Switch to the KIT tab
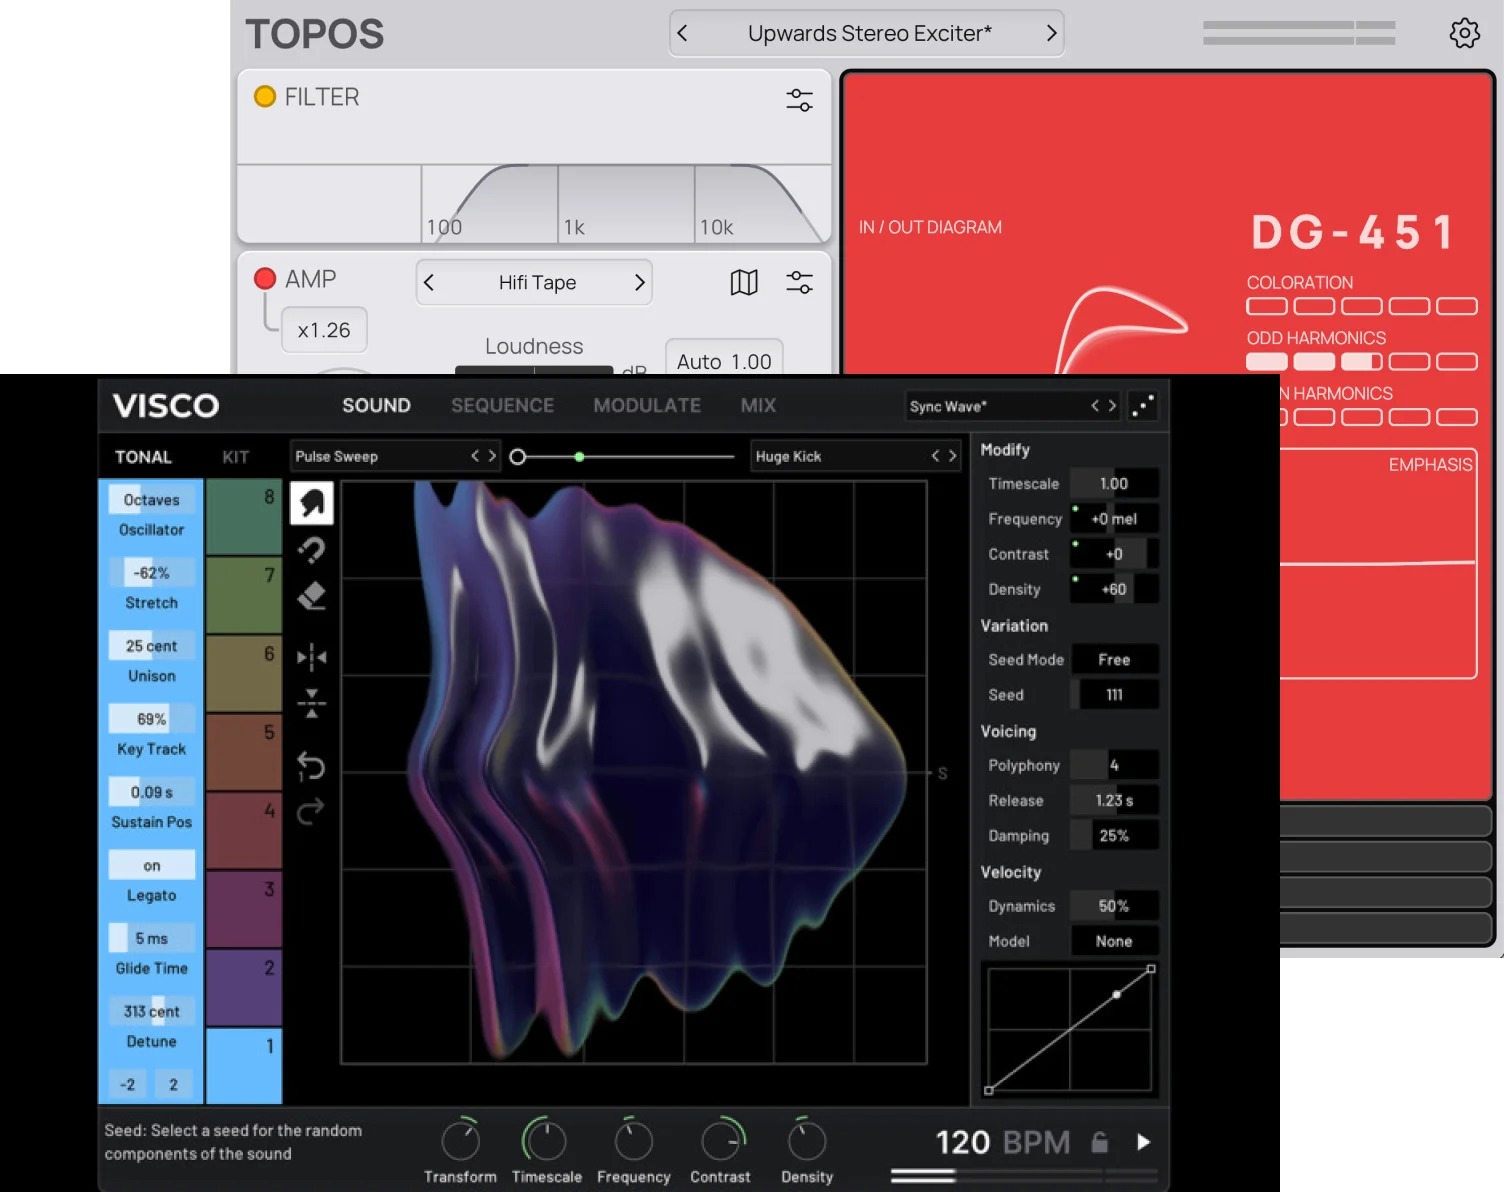The height and width of the screenshot is (1192, 1504). click(235, 456)
